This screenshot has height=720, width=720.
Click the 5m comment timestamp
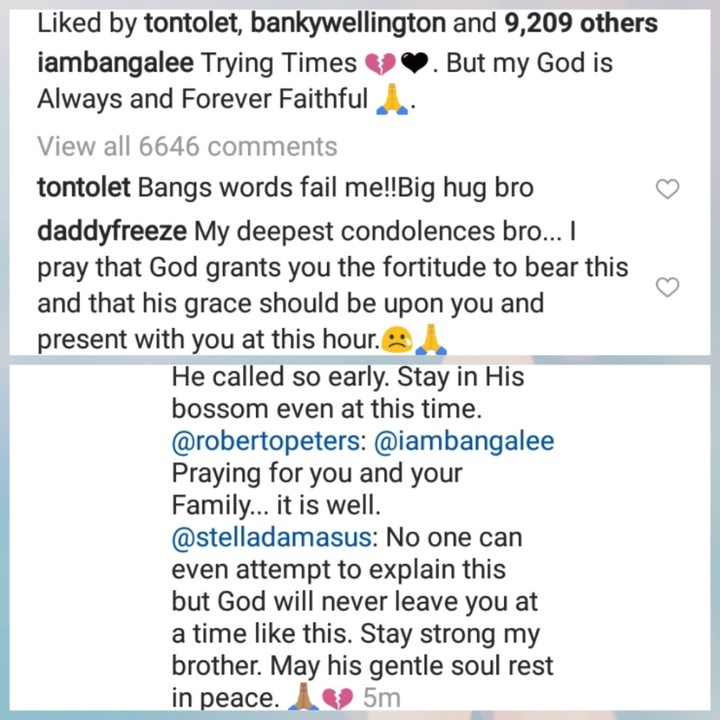pyautogui.click(x=380, y=699)
